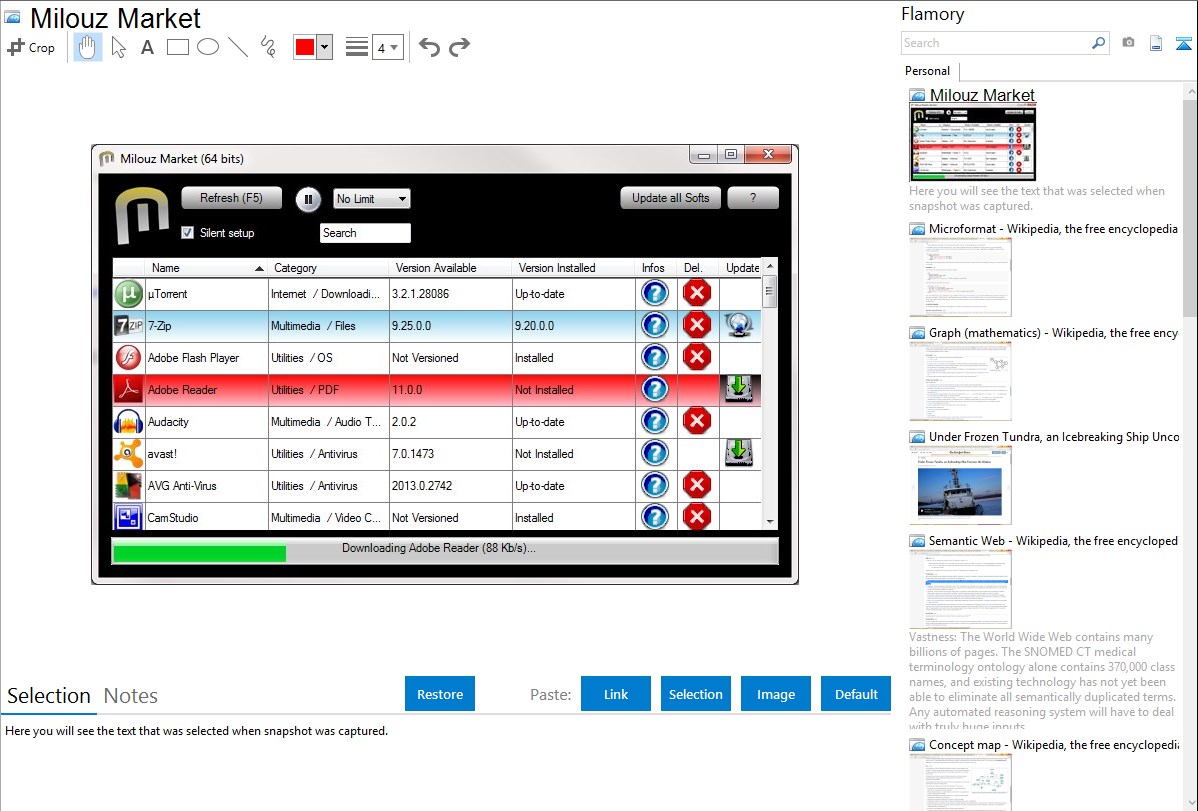Undo the last annotation

429,47
